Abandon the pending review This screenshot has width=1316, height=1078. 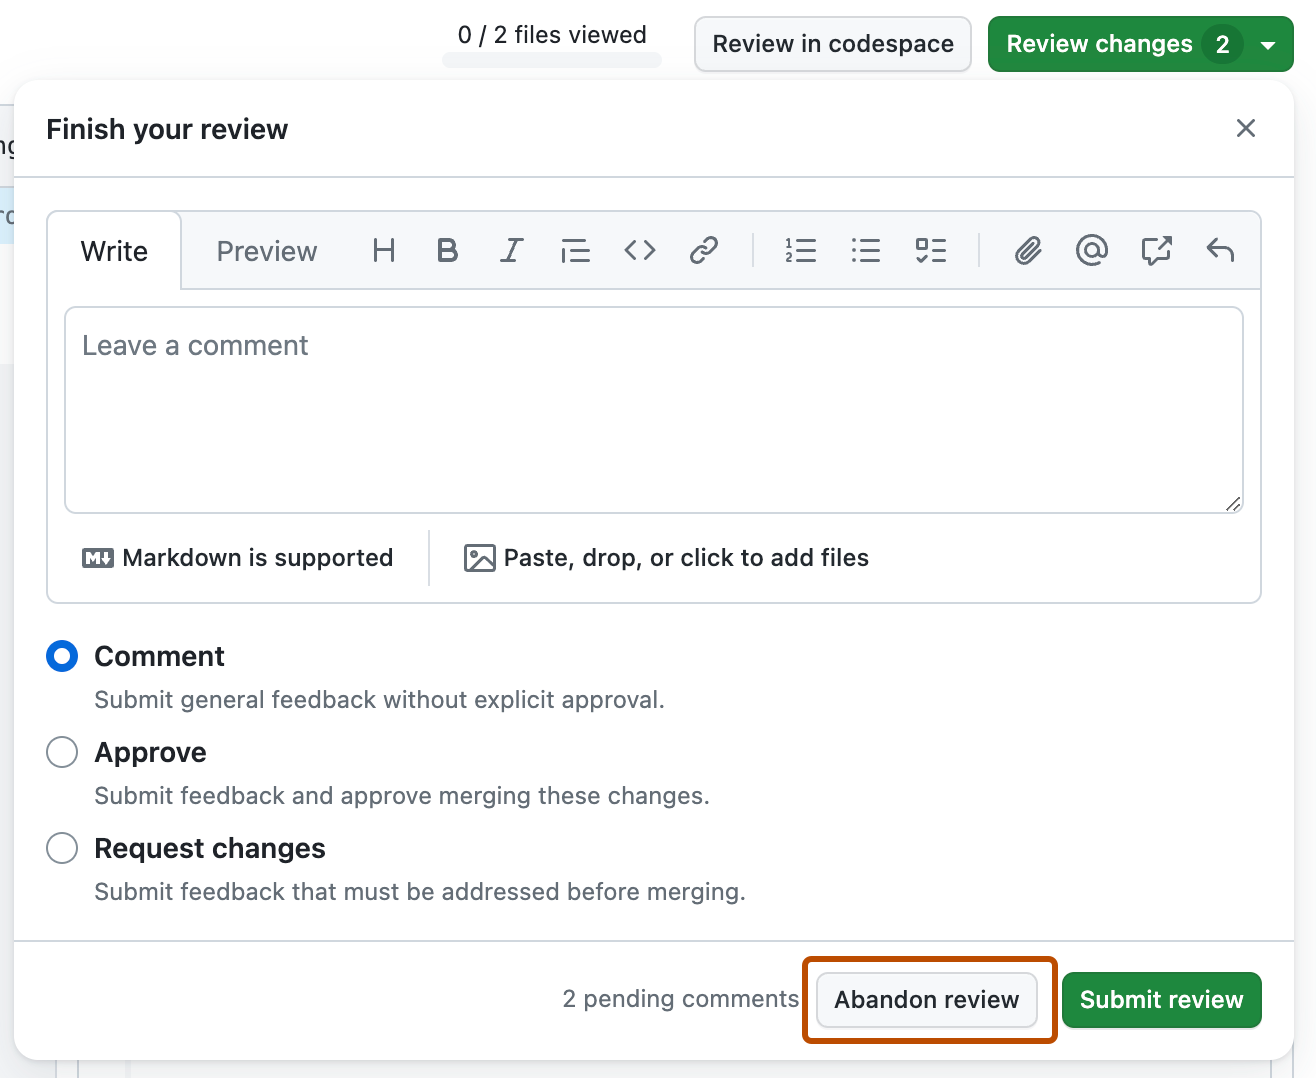(926, 1000)
